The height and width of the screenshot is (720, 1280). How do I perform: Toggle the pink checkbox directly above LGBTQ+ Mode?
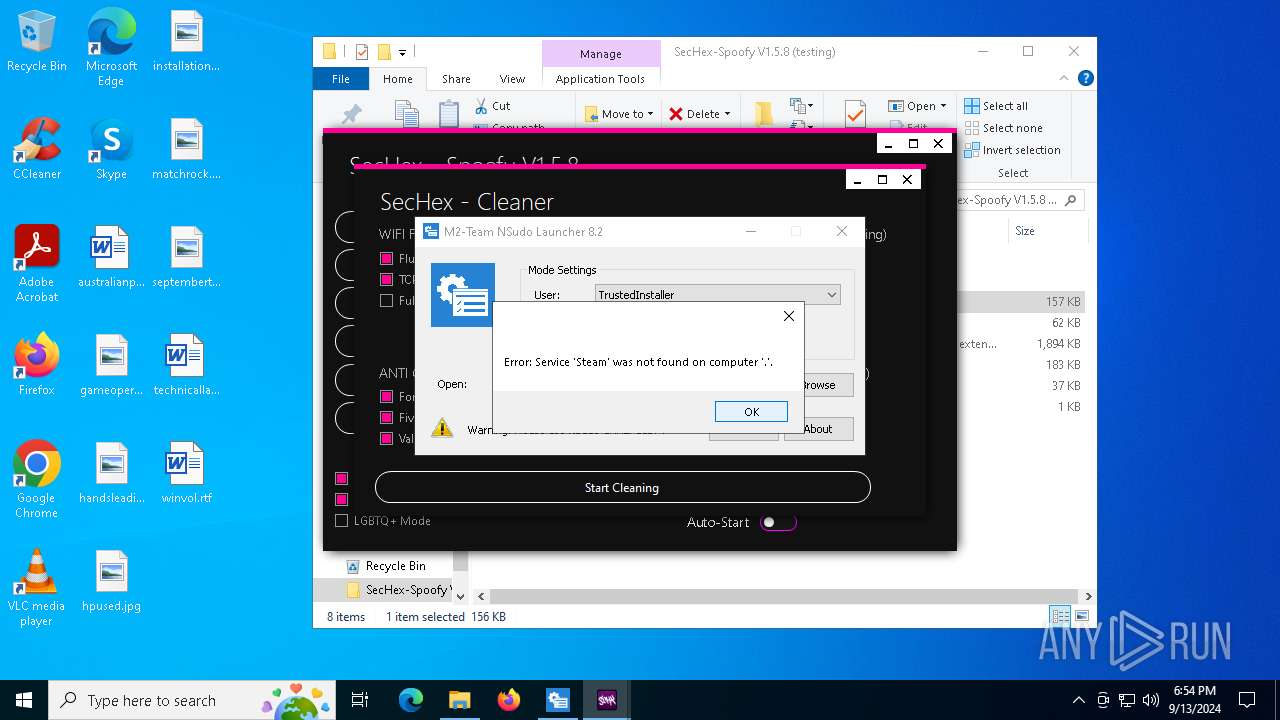pyautogui.click(x=341, y=499)
